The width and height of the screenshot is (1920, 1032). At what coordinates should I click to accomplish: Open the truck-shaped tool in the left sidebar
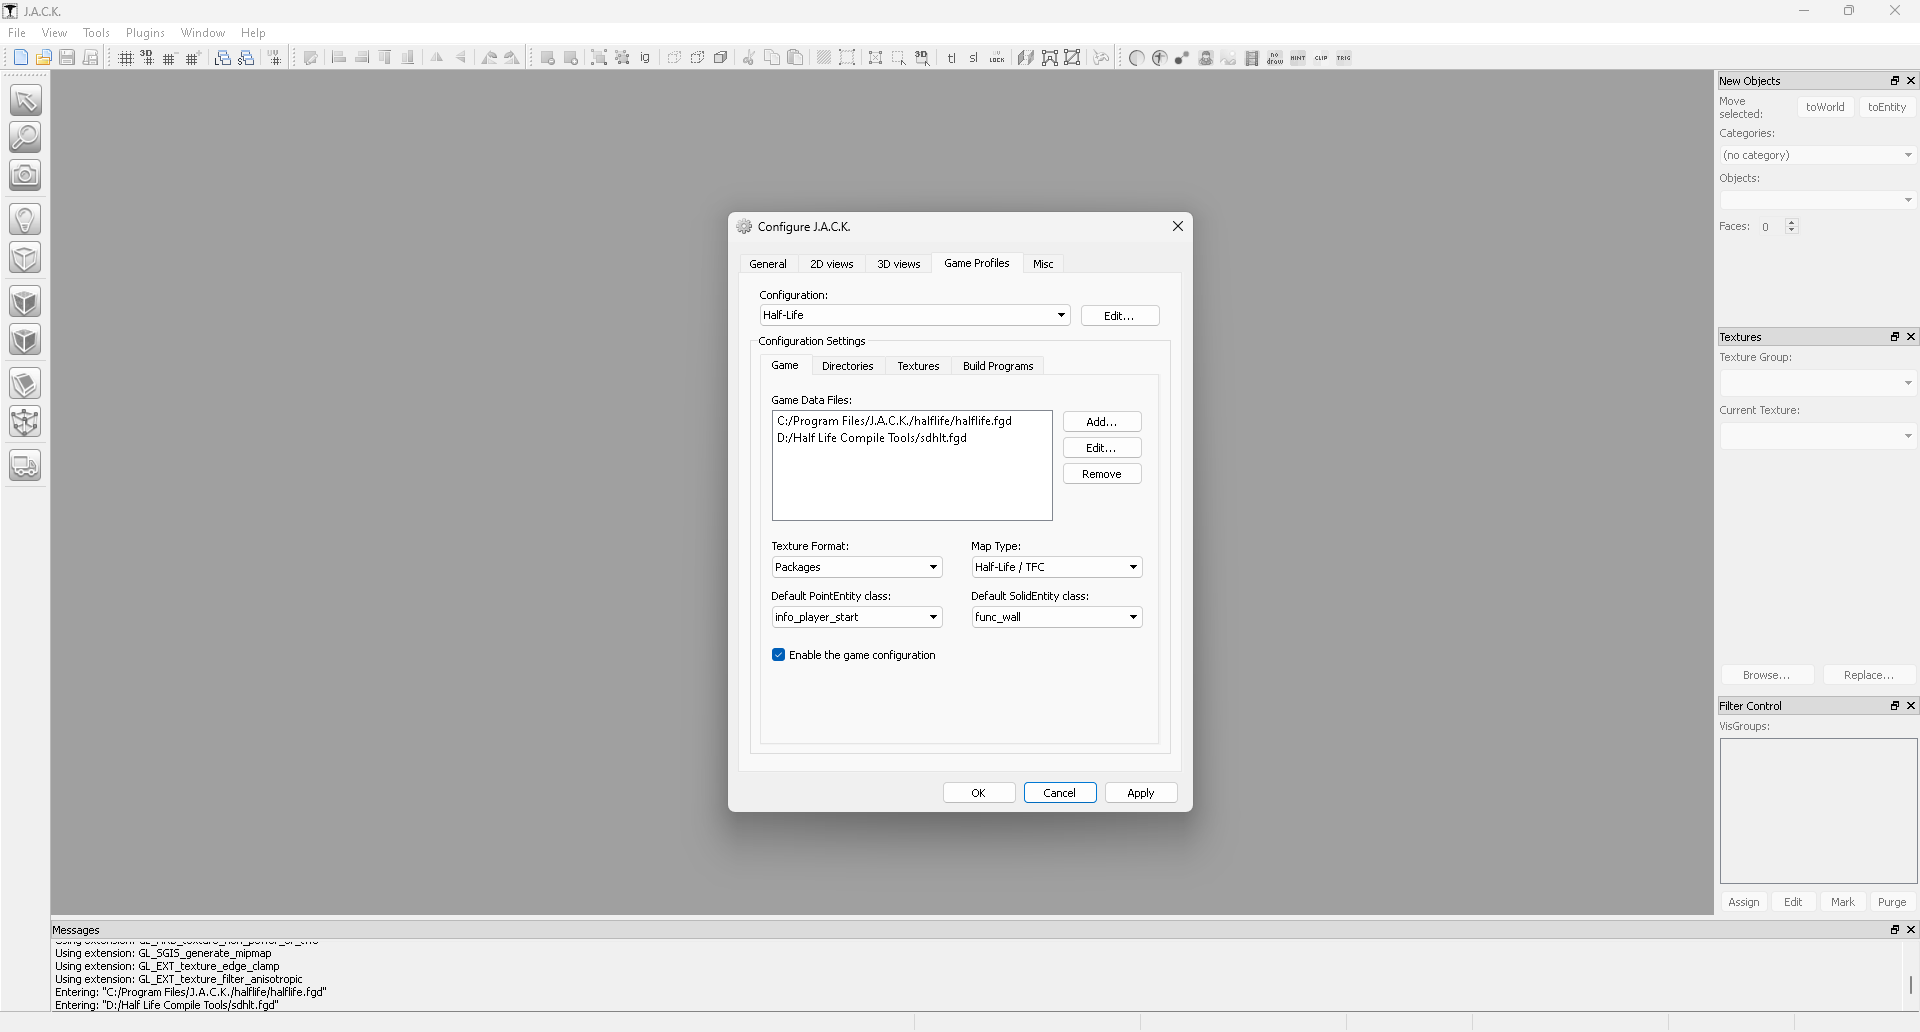[x=25, y=466]
